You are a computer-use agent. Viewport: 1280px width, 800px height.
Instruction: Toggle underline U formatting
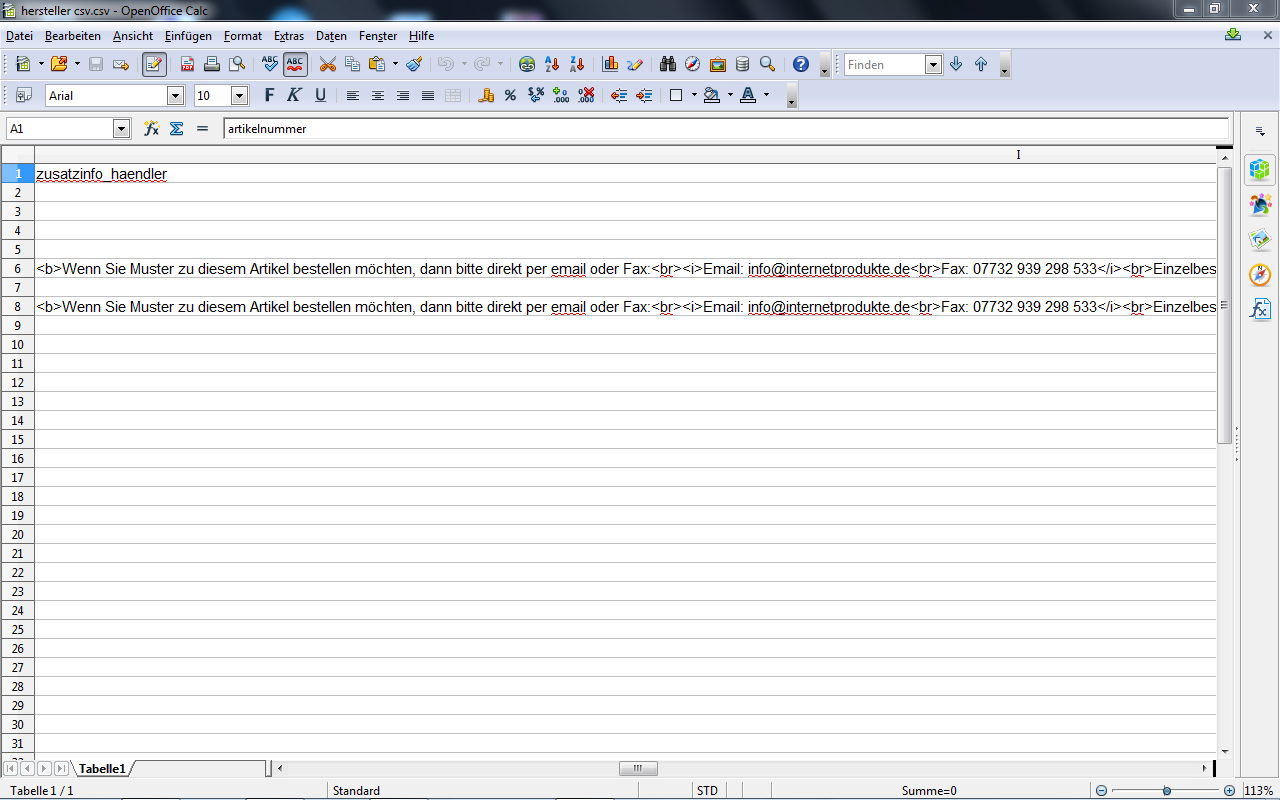(x=320, y=95)
